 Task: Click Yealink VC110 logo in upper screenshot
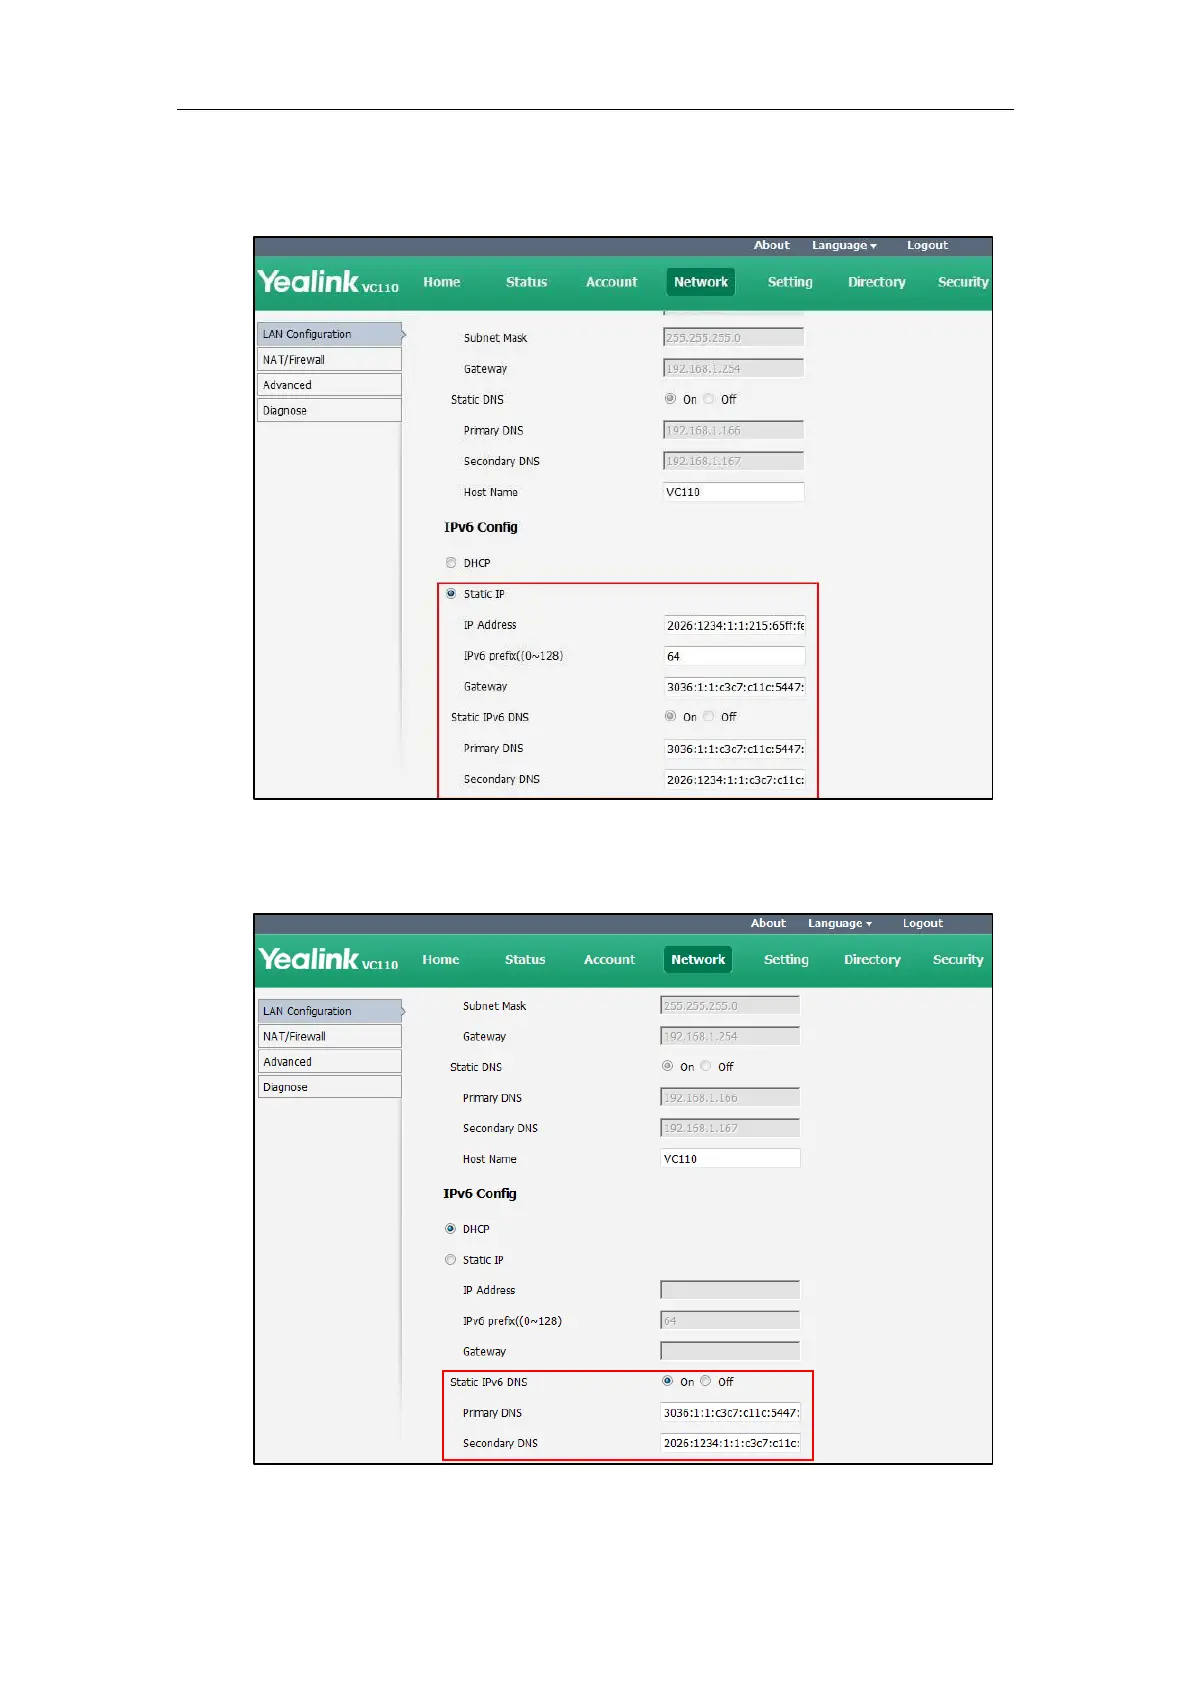pyautogui.click(x=328, y=282)
